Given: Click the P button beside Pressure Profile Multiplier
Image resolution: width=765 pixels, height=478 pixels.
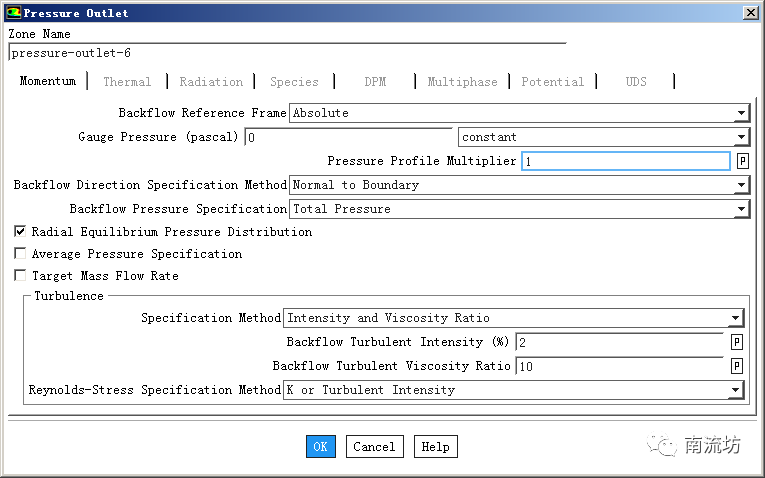Looking at the screenshot, I should tap(742, 161).
